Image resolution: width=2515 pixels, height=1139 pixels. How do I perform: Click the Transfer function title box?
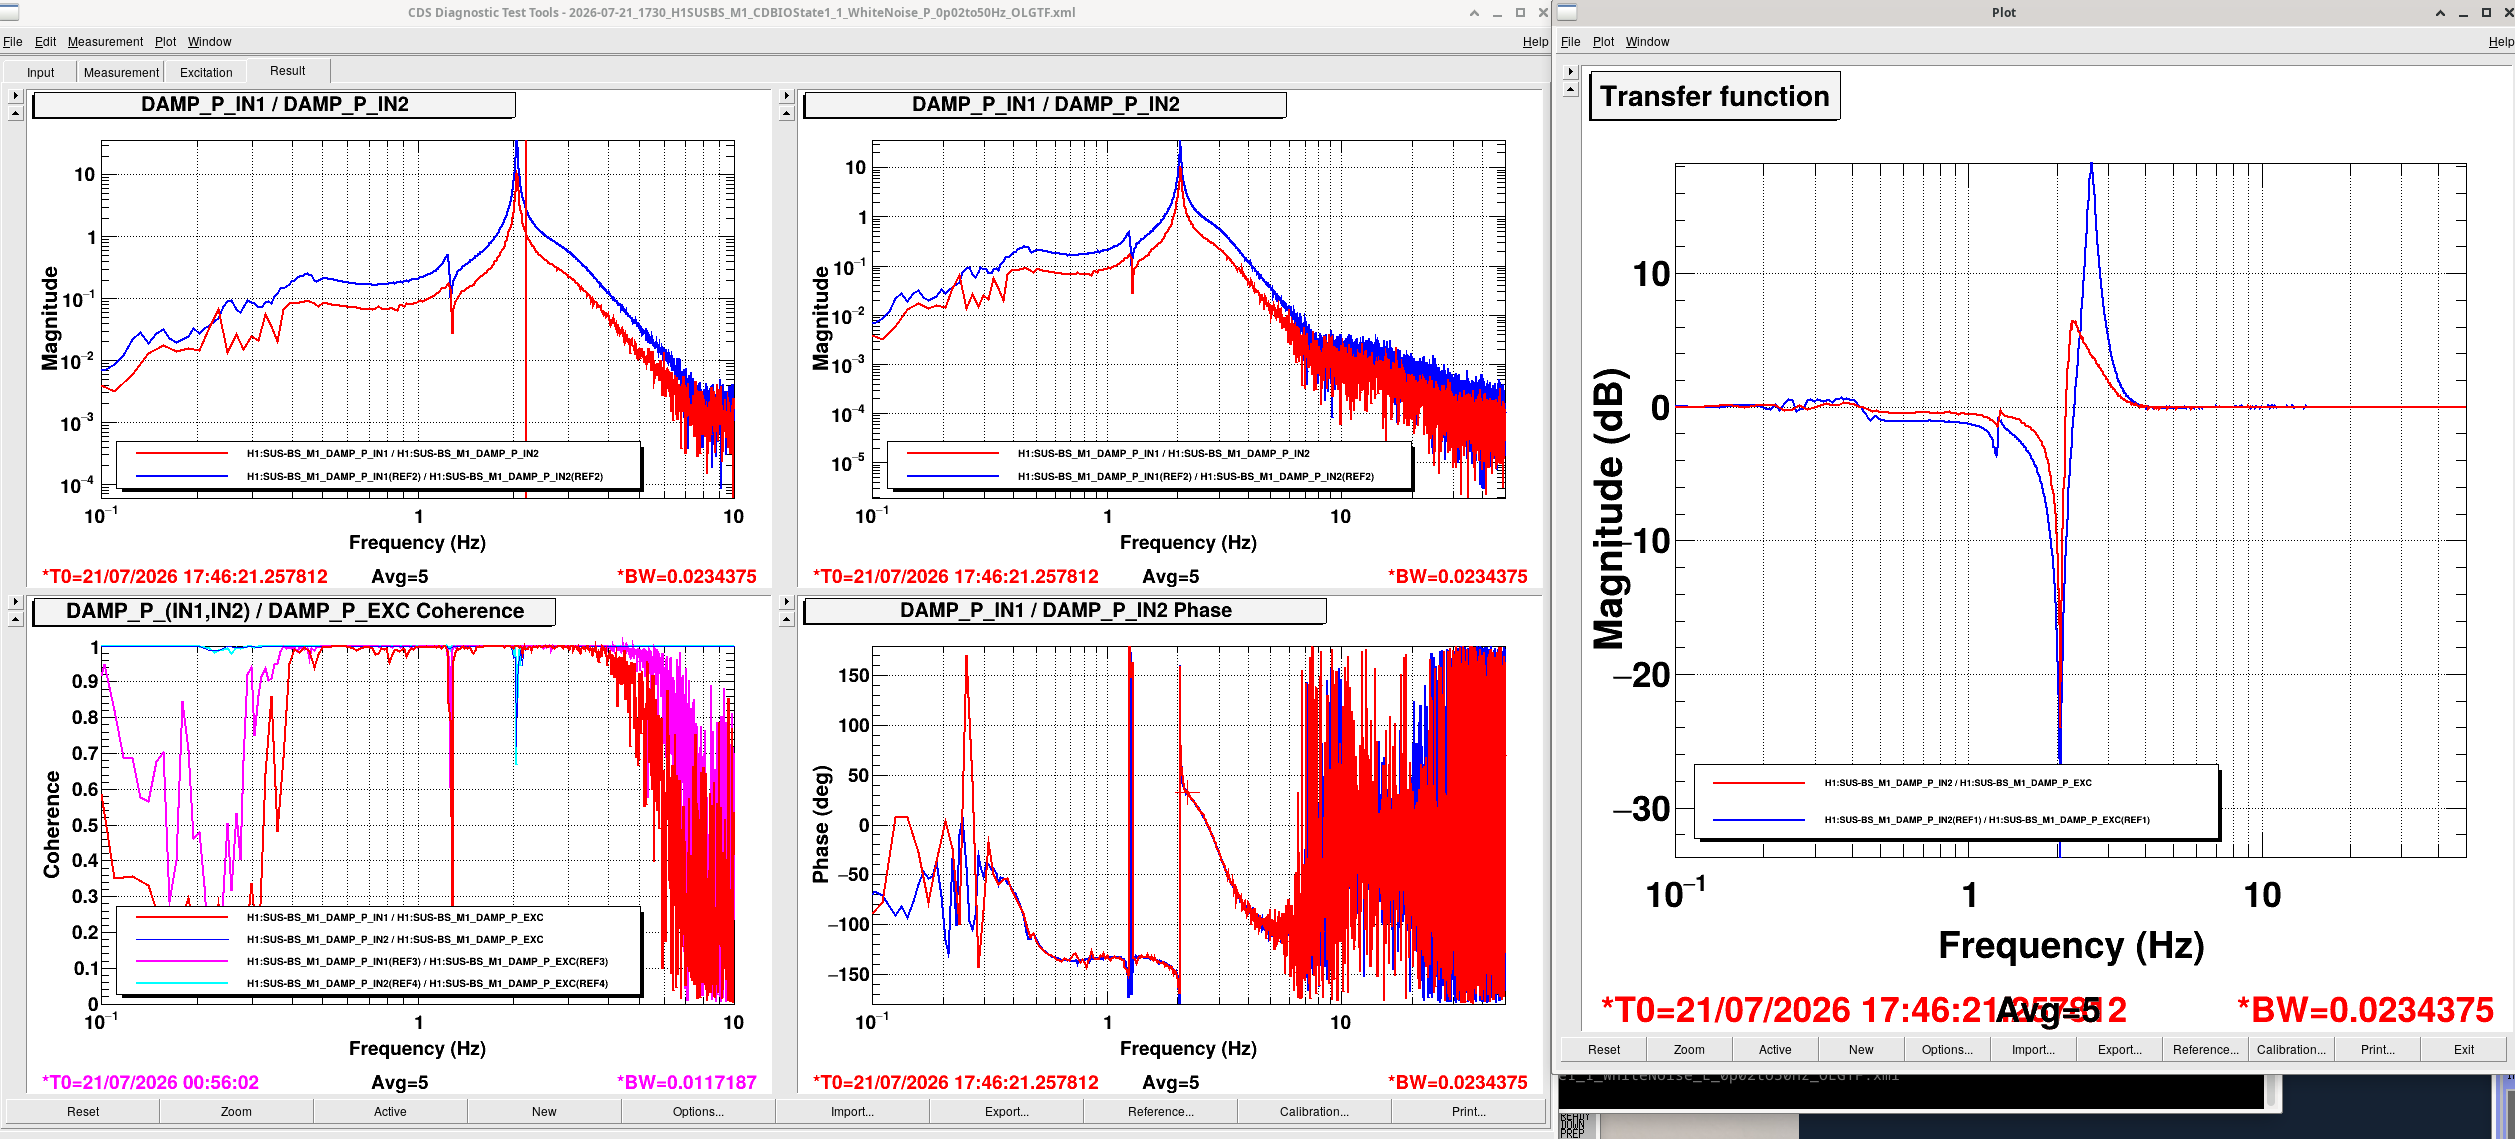[x=1714, y=96]
